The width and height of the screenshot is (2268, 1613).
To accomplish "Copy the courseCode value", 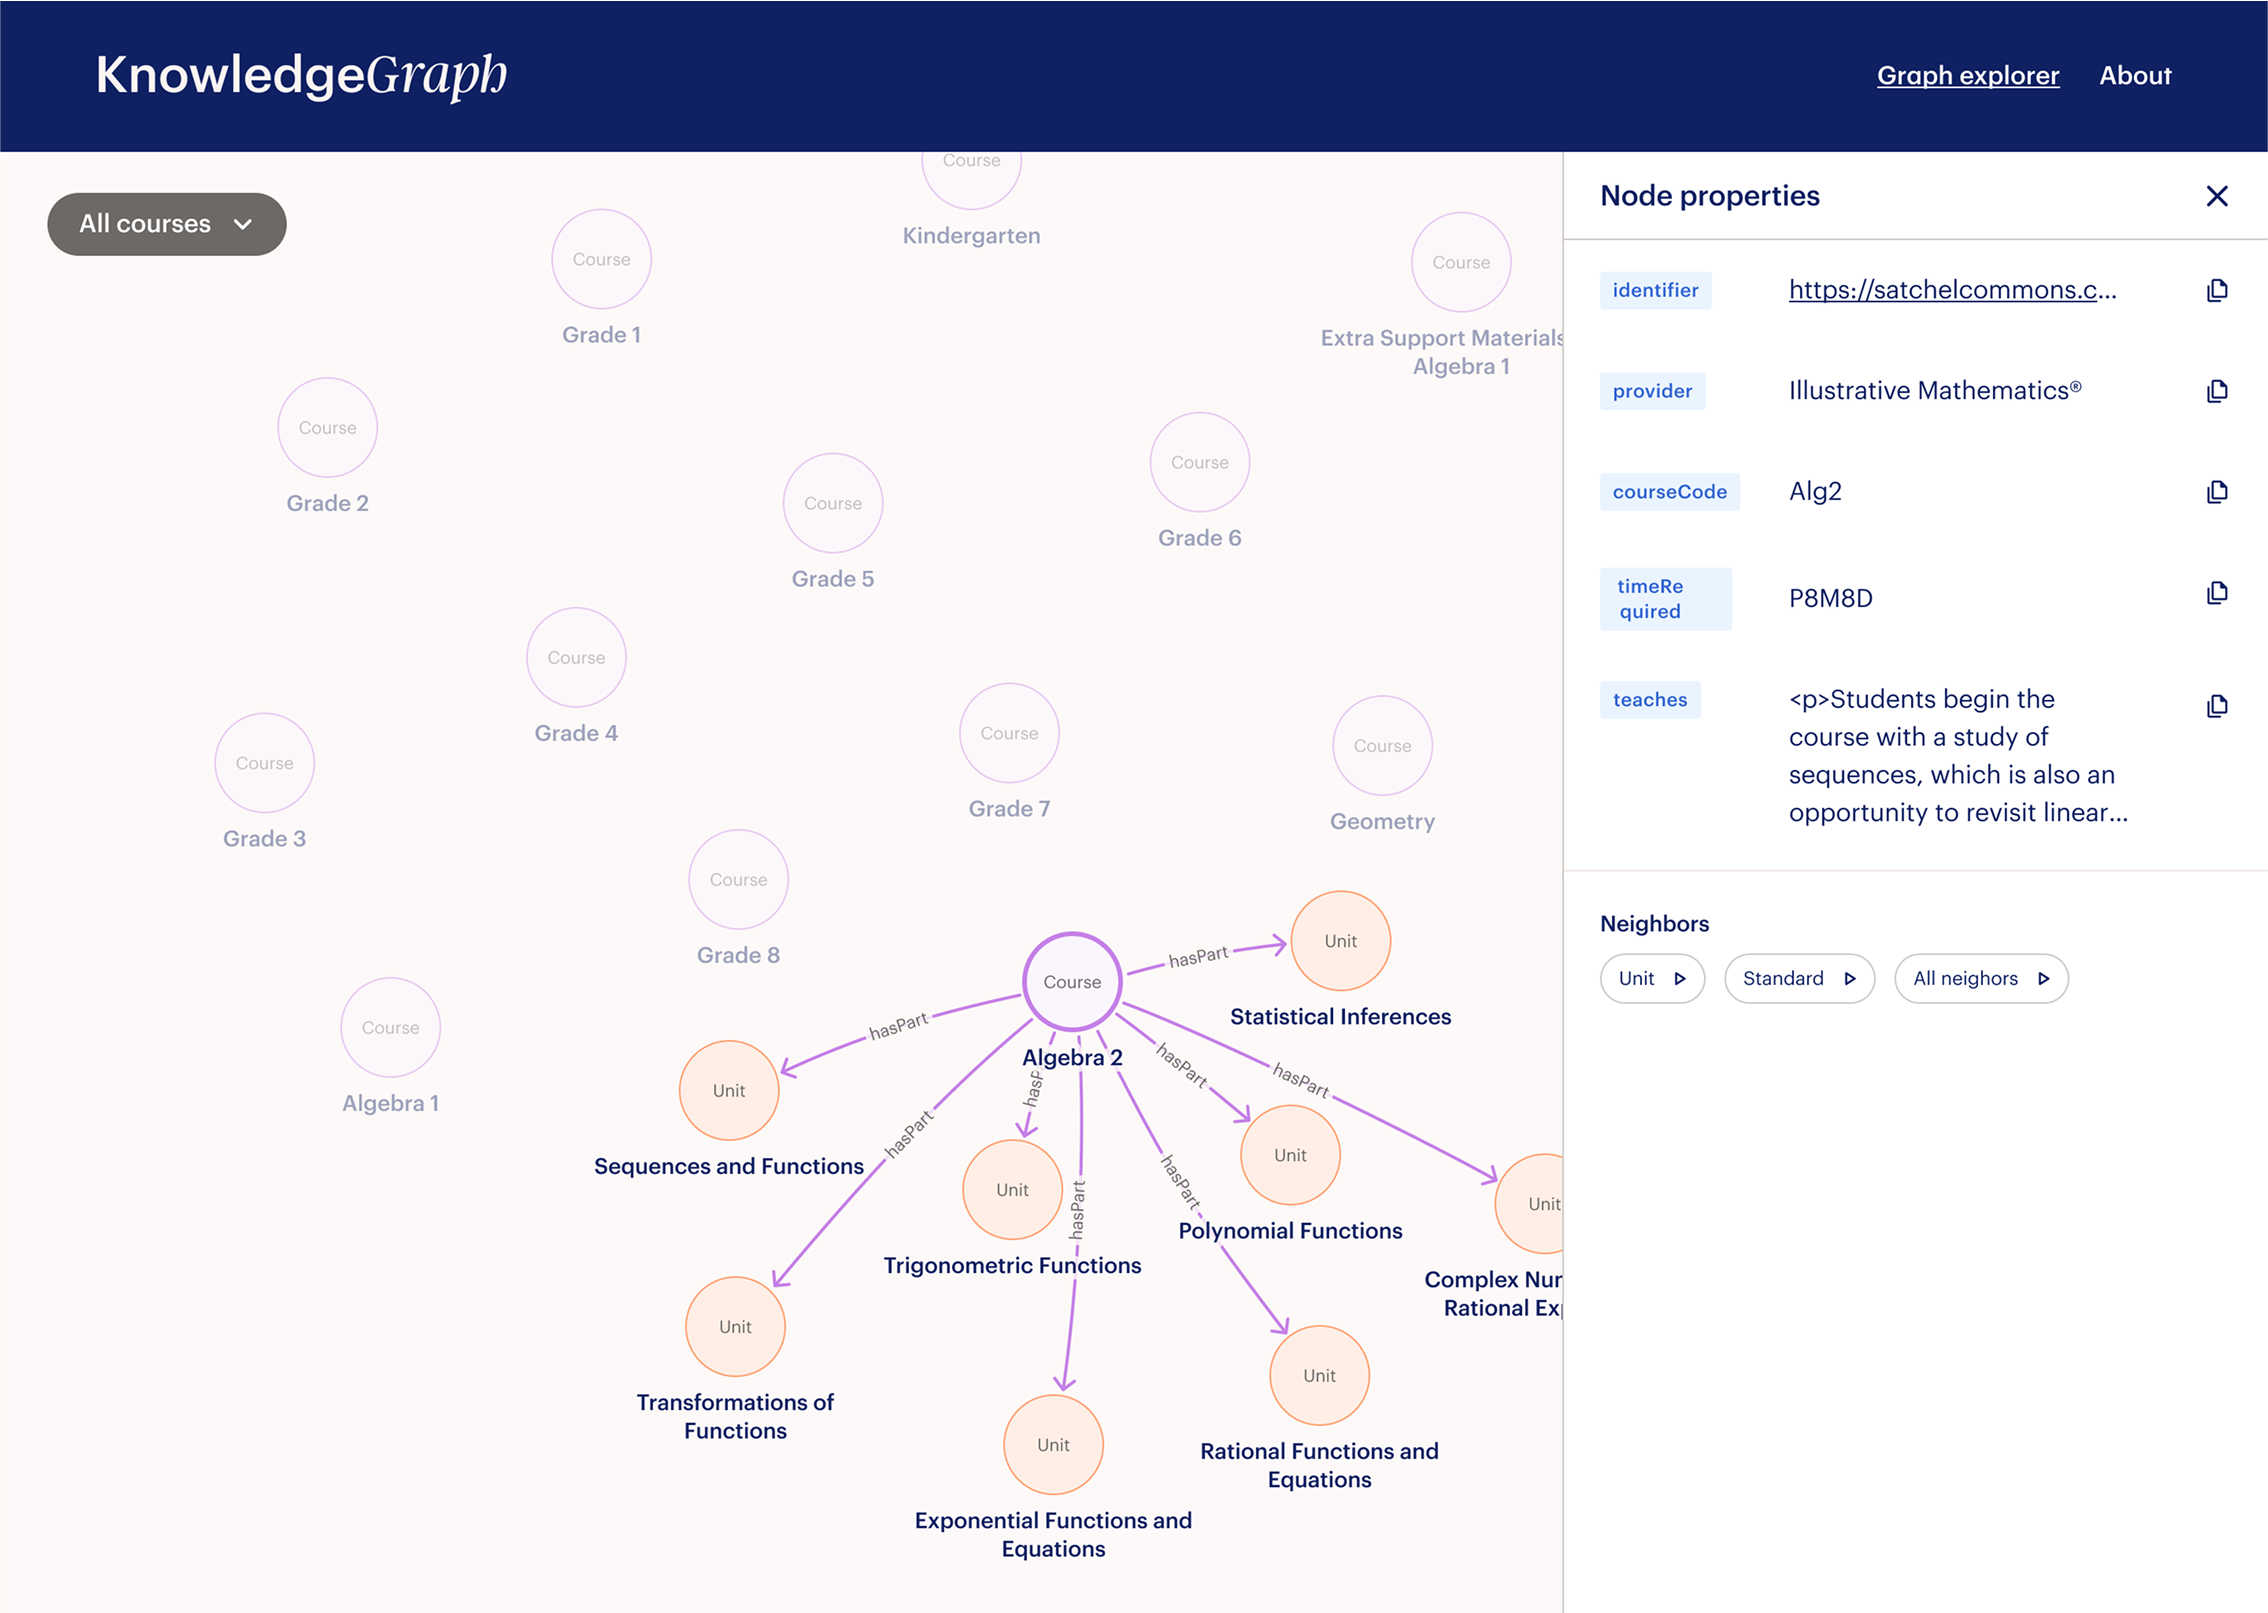I will 2216,492.
